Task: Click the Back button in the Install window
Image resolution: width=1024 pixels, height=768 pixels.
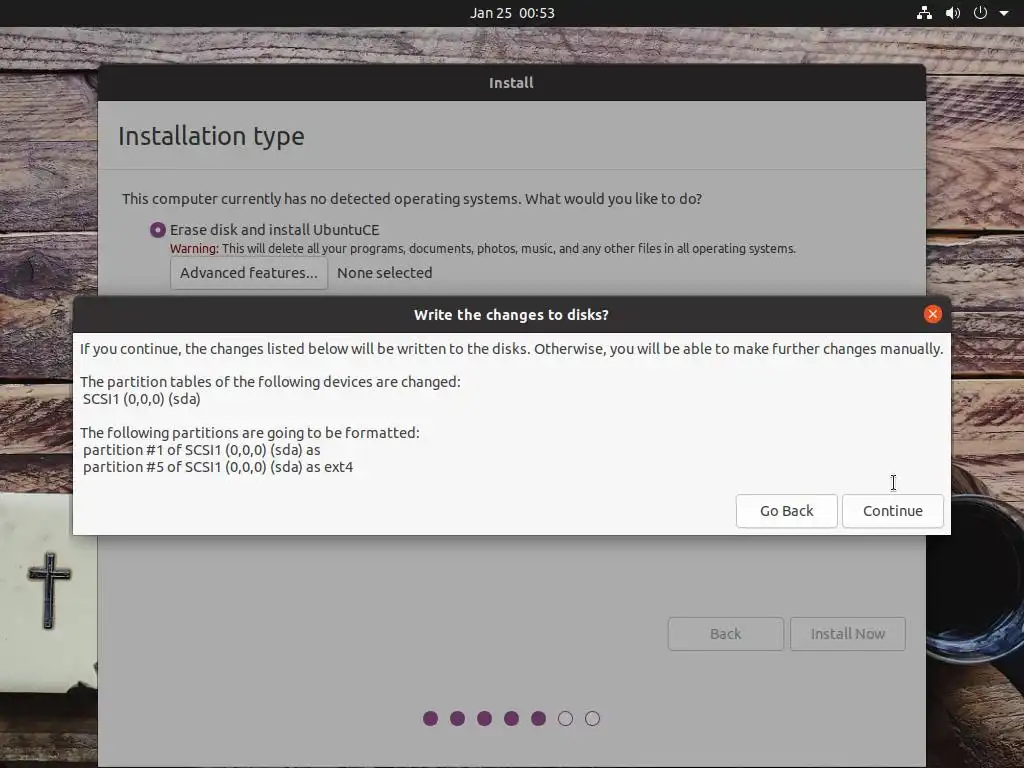Action: [x=726, y=633]
